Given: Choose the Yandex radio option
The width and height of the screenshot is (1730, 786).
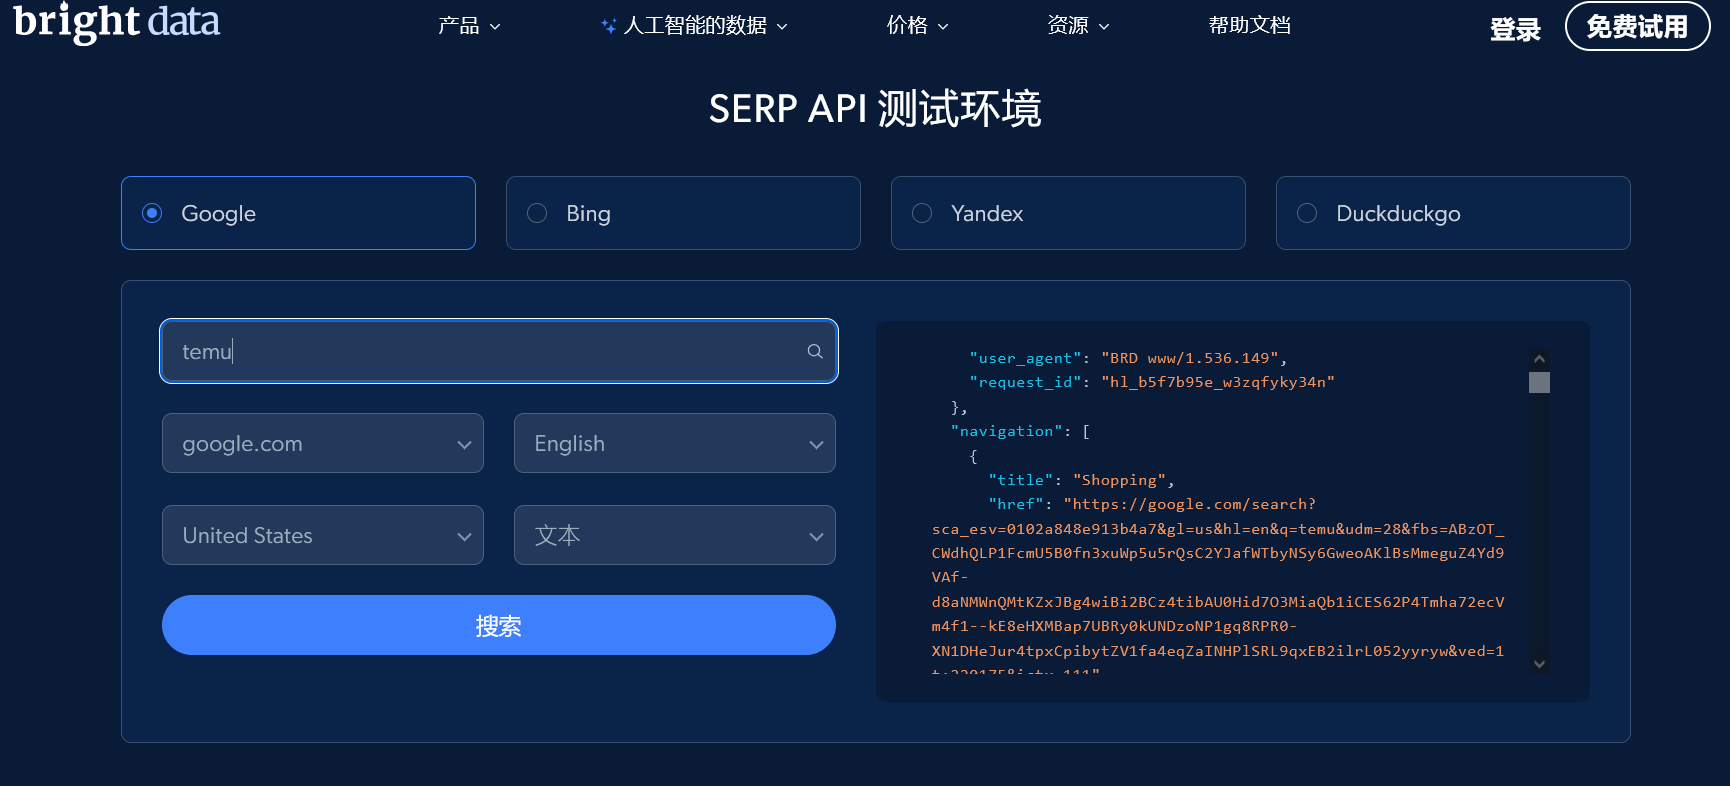Looking at the screenshot, I should [x=922, y=213].
